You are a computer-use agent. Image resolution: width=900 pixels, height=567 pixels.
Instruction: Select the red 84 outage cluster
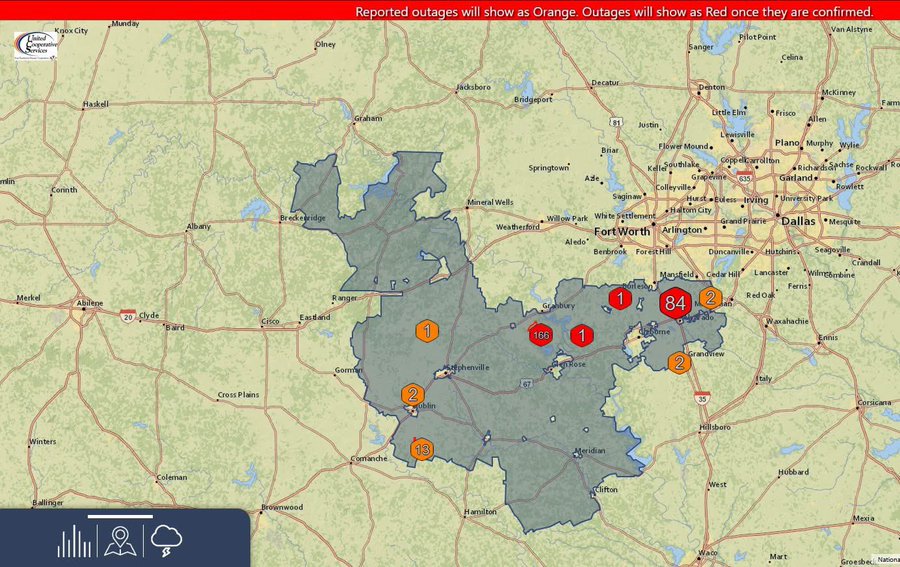pos(674,303)
